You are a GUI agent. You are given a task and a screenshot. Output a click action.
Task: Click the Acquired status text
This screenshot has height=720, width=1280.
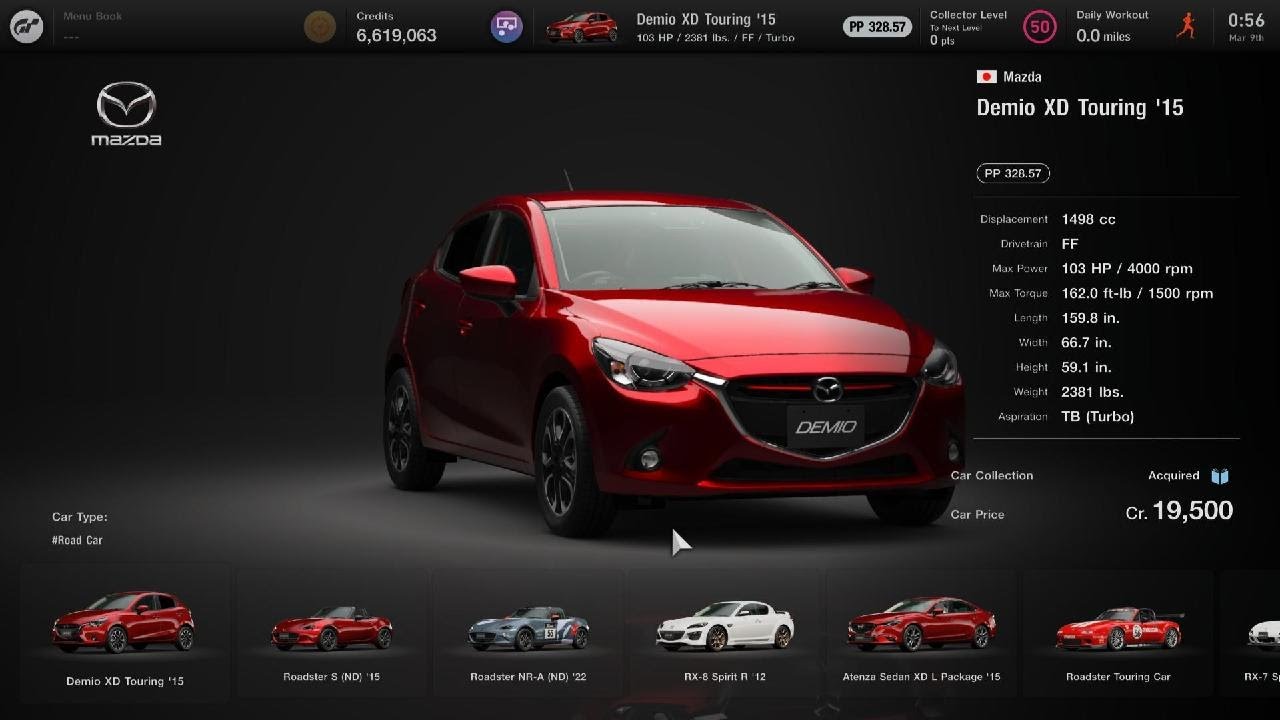(x=1173, y=476)
